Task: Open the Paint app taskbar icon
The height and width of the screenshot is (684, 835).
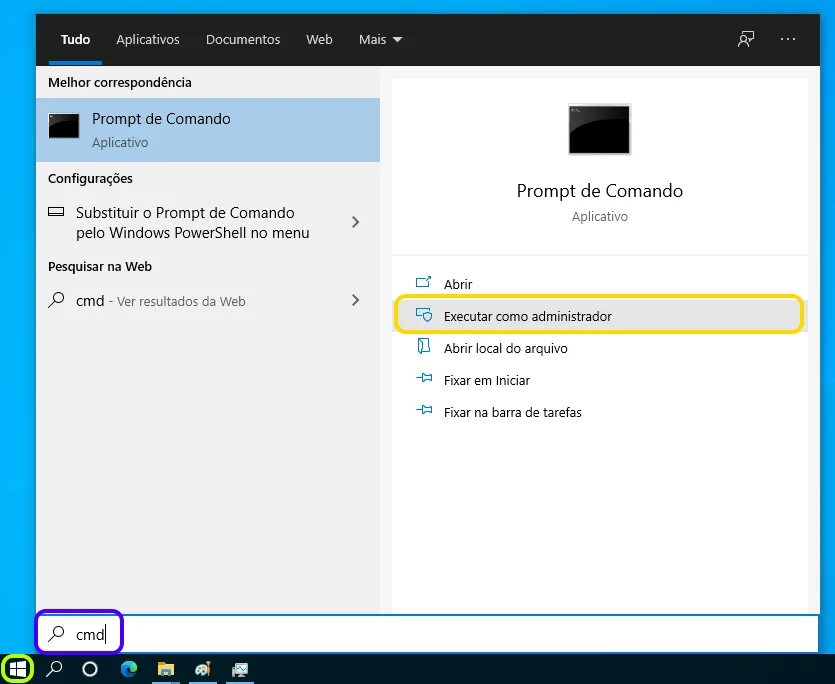Action: click(x=203, y=669)
